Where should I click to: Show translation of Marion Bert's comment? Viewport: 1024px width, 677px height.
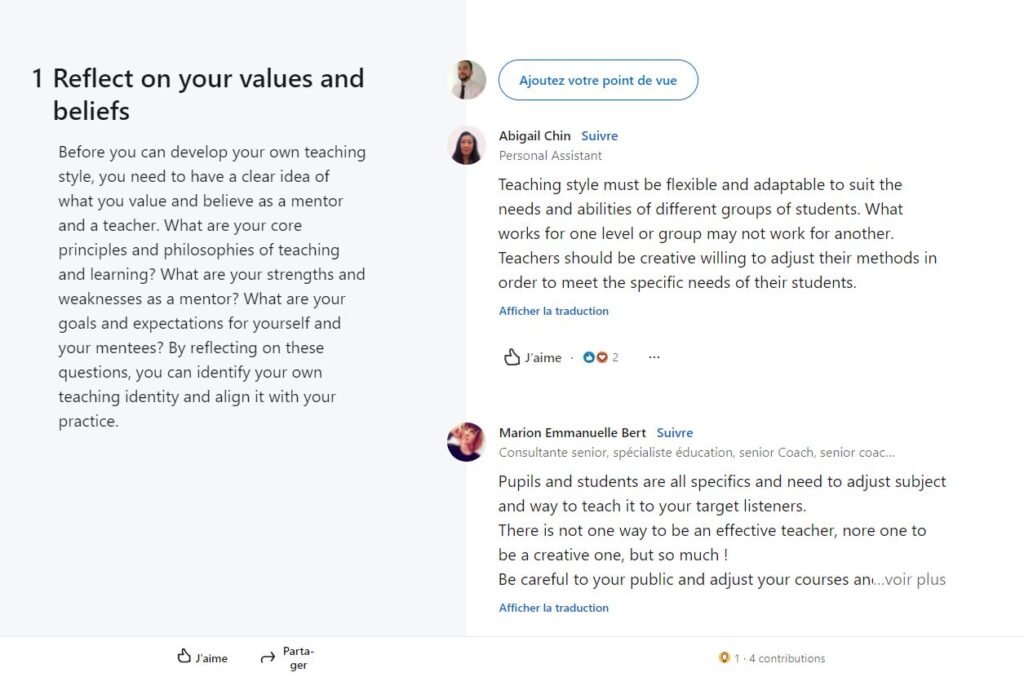coord(553,608)
